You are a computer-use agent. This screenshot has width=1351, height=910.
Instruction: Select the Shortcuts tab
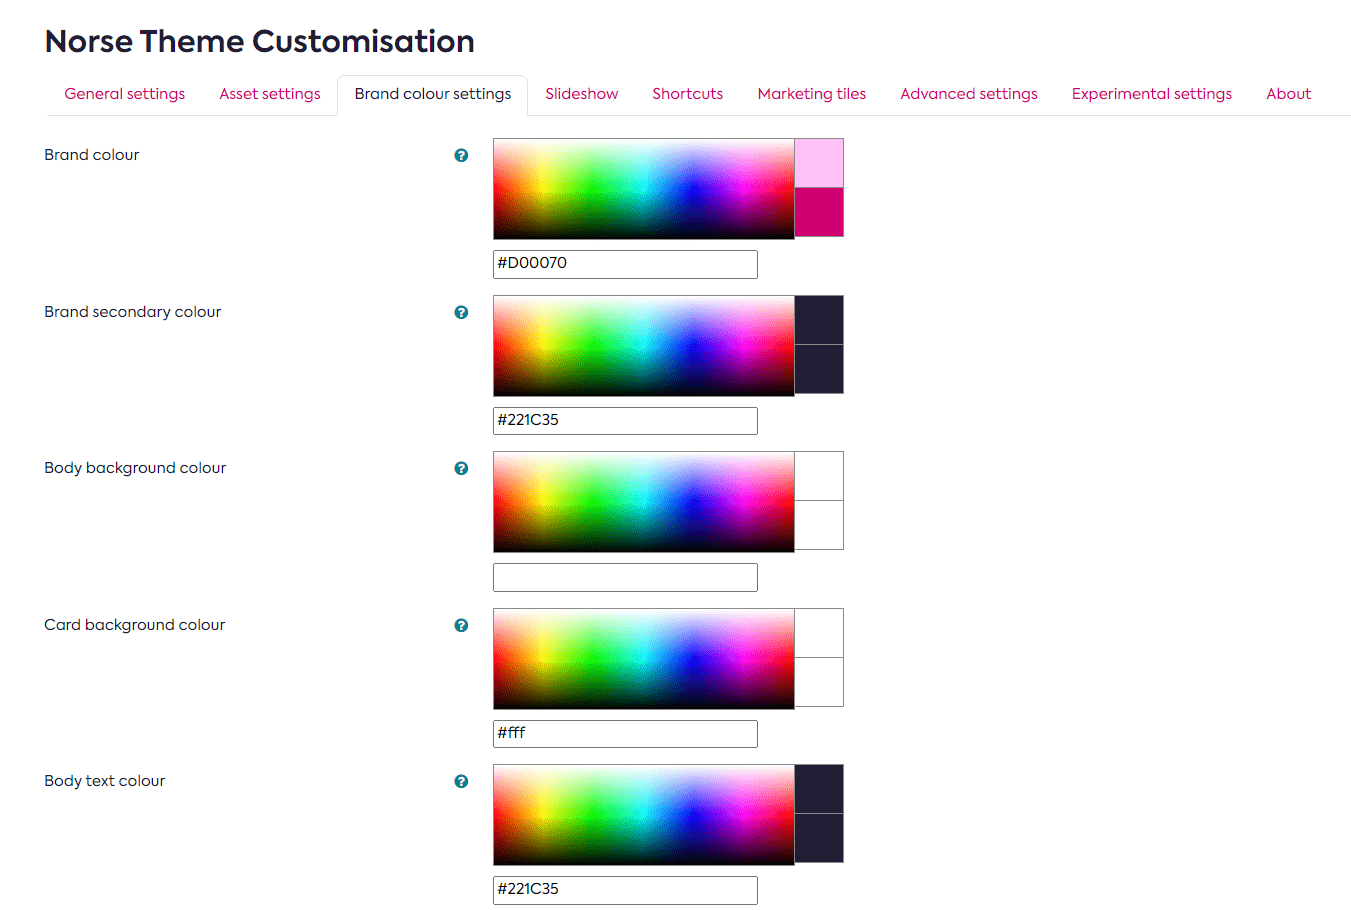point(687,94)
